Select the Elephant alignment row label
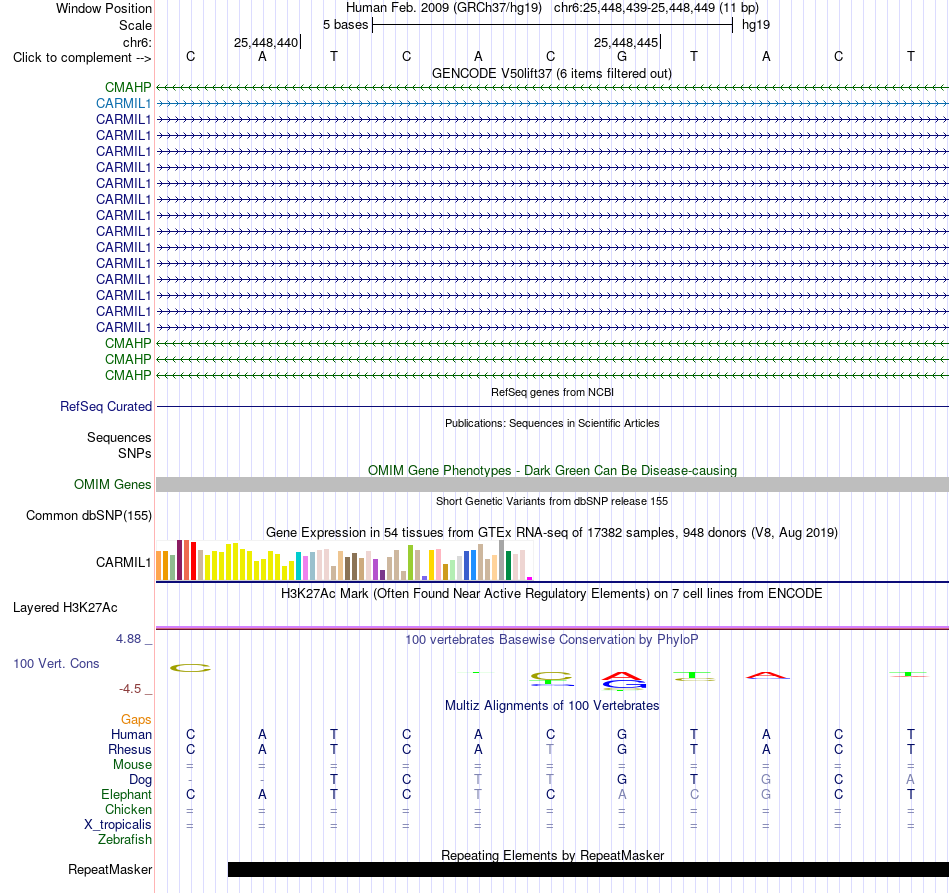 point(126,794)
